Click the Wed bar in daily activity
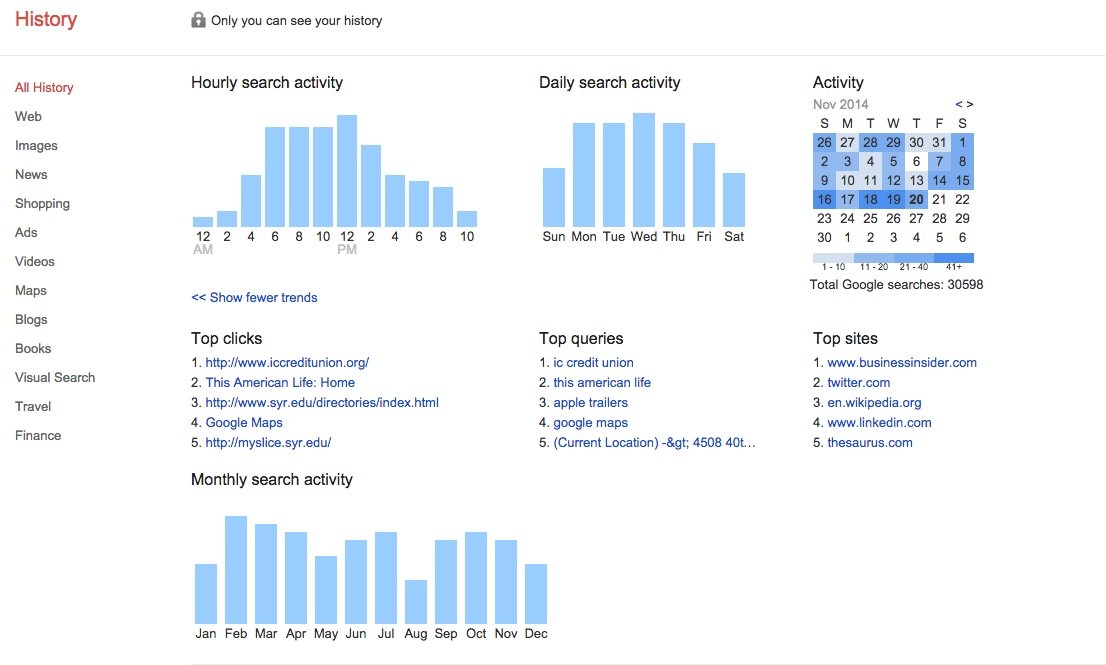Screen dimensions: 1106x665 644,170
